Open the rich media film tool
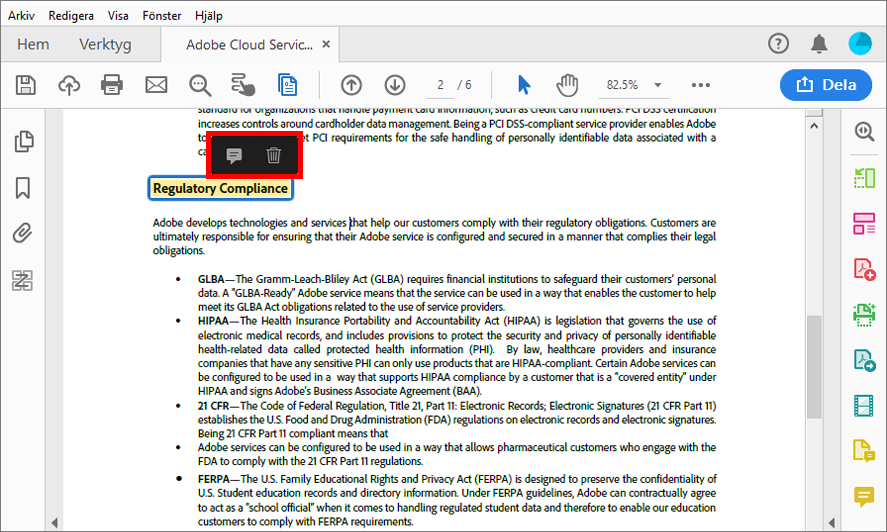 pyautogui.click(x=864, y=405)
